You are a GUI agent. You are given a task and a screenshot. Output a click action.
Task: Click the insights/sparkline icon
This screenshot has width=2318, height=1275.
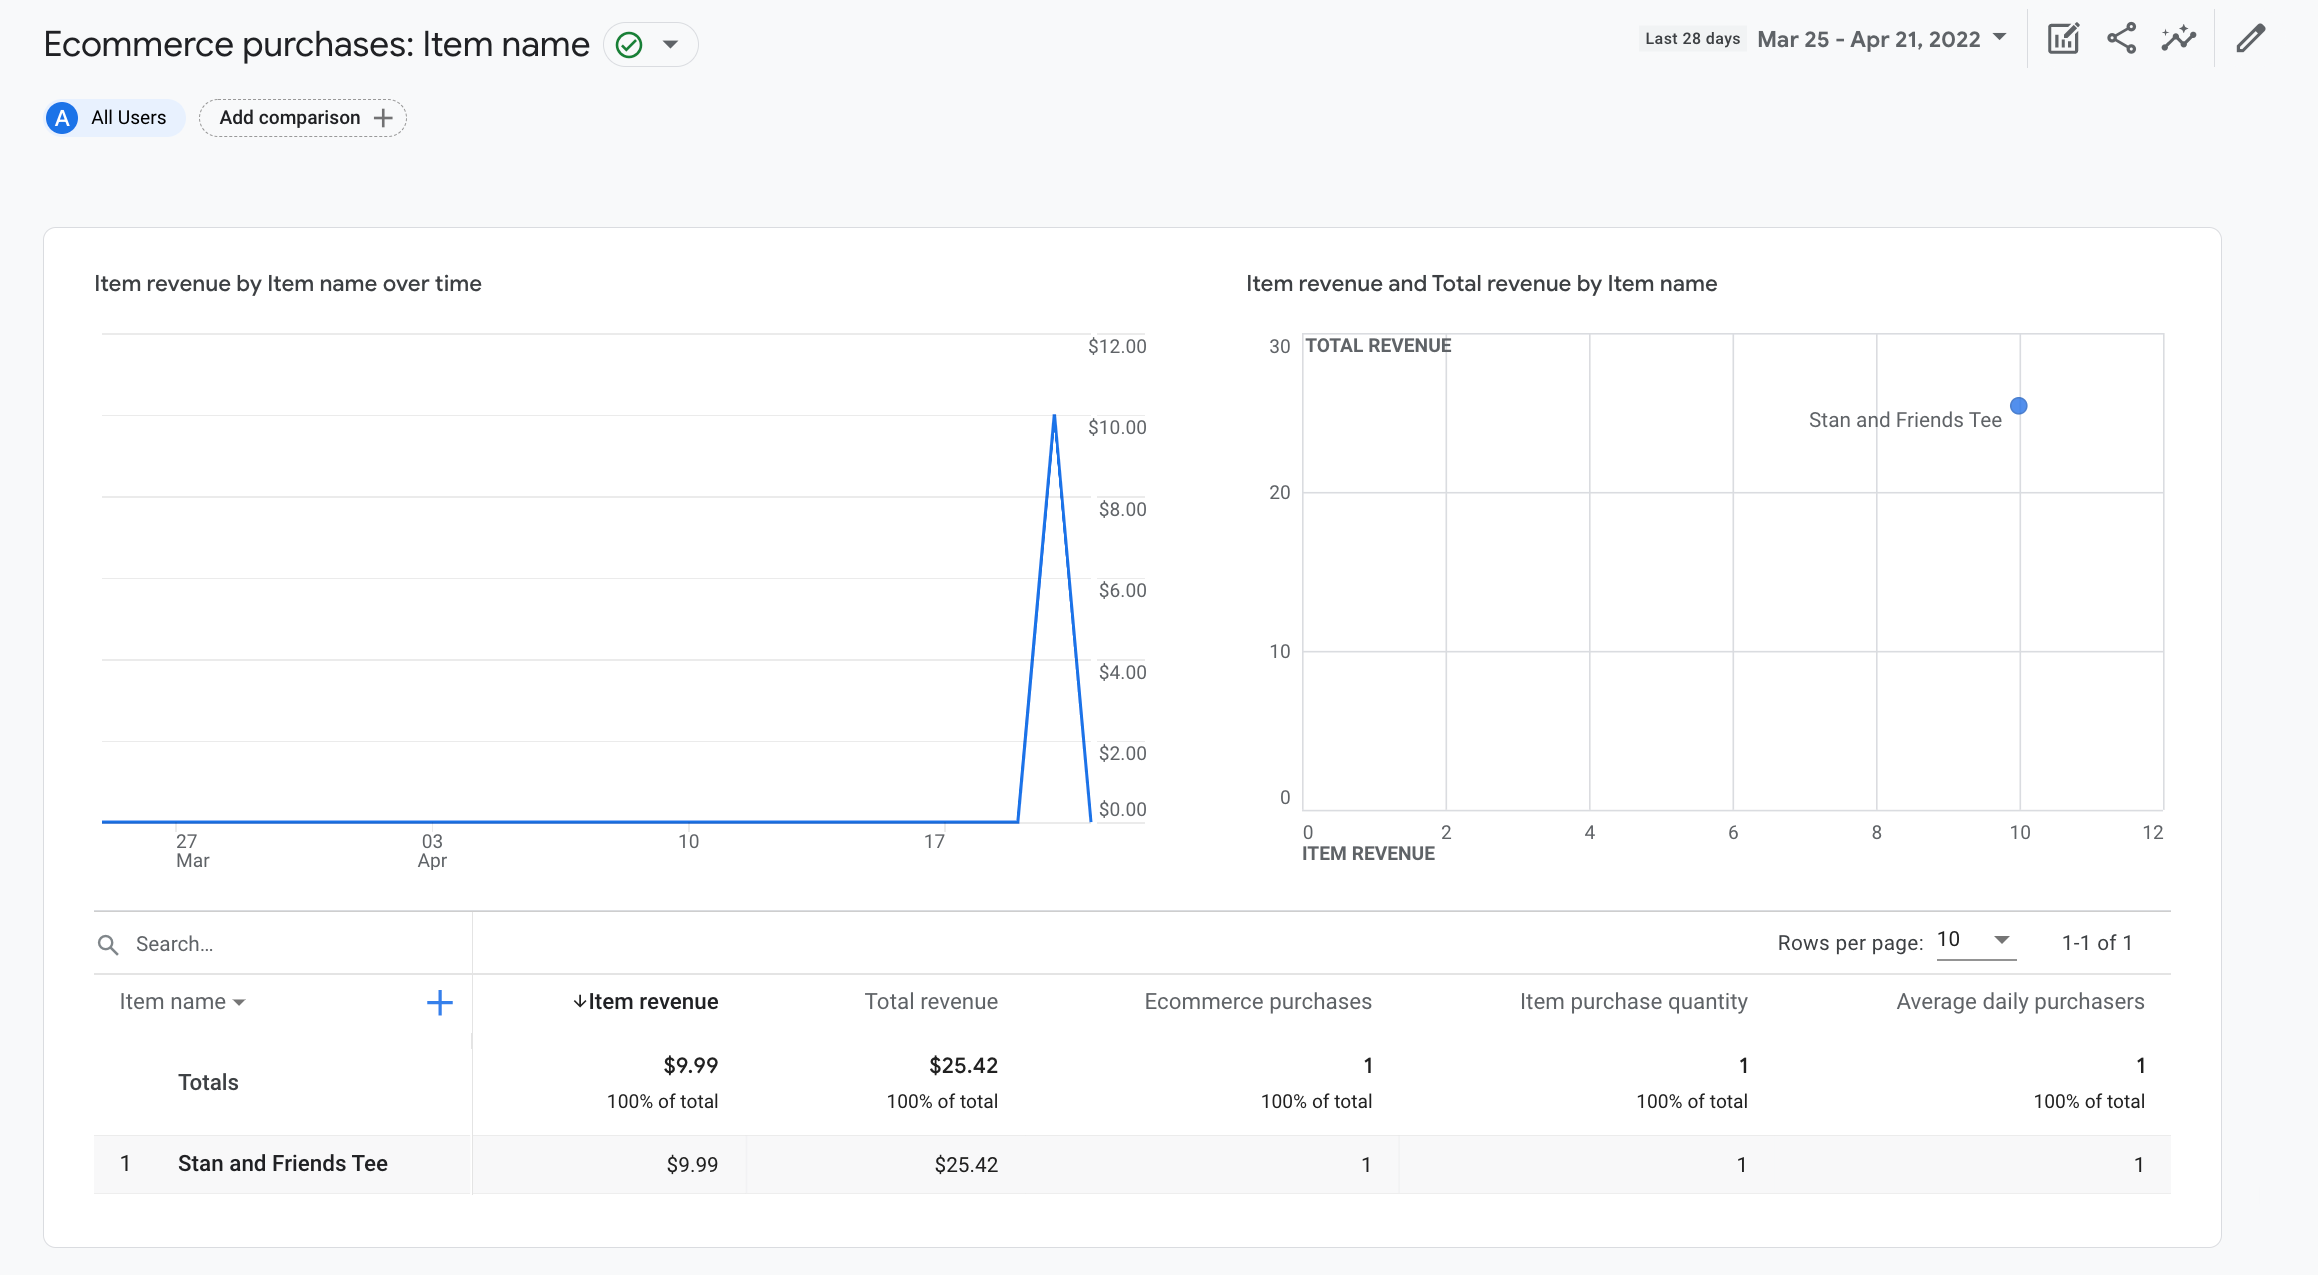point(2180,39)
